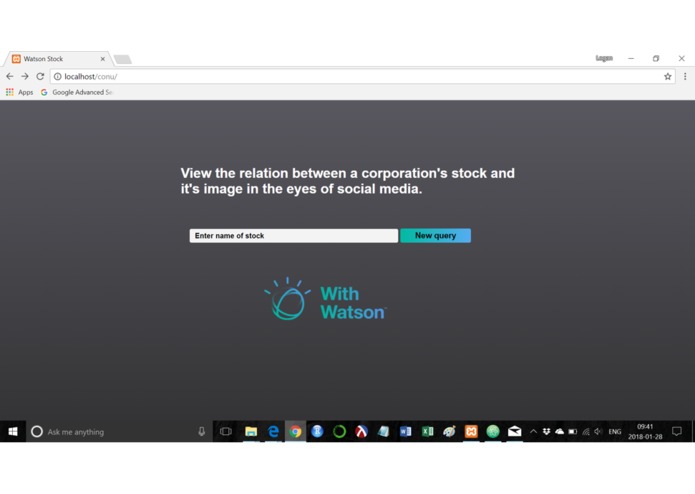Open Task View from the taskbar
The image size is (695, 494).
pos(226,432)
